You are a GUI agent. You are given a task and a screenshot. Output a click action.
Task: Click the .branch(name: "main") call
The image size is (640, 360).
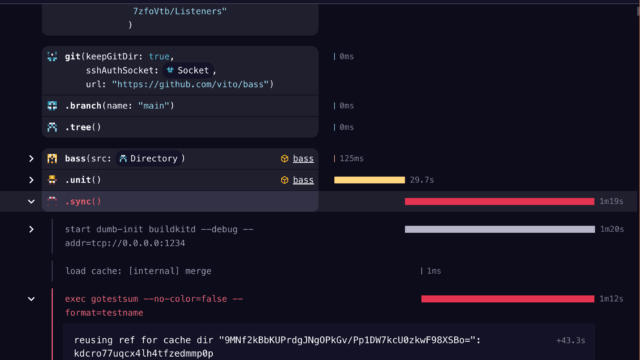pyautogui.click(x=120, y=106)
